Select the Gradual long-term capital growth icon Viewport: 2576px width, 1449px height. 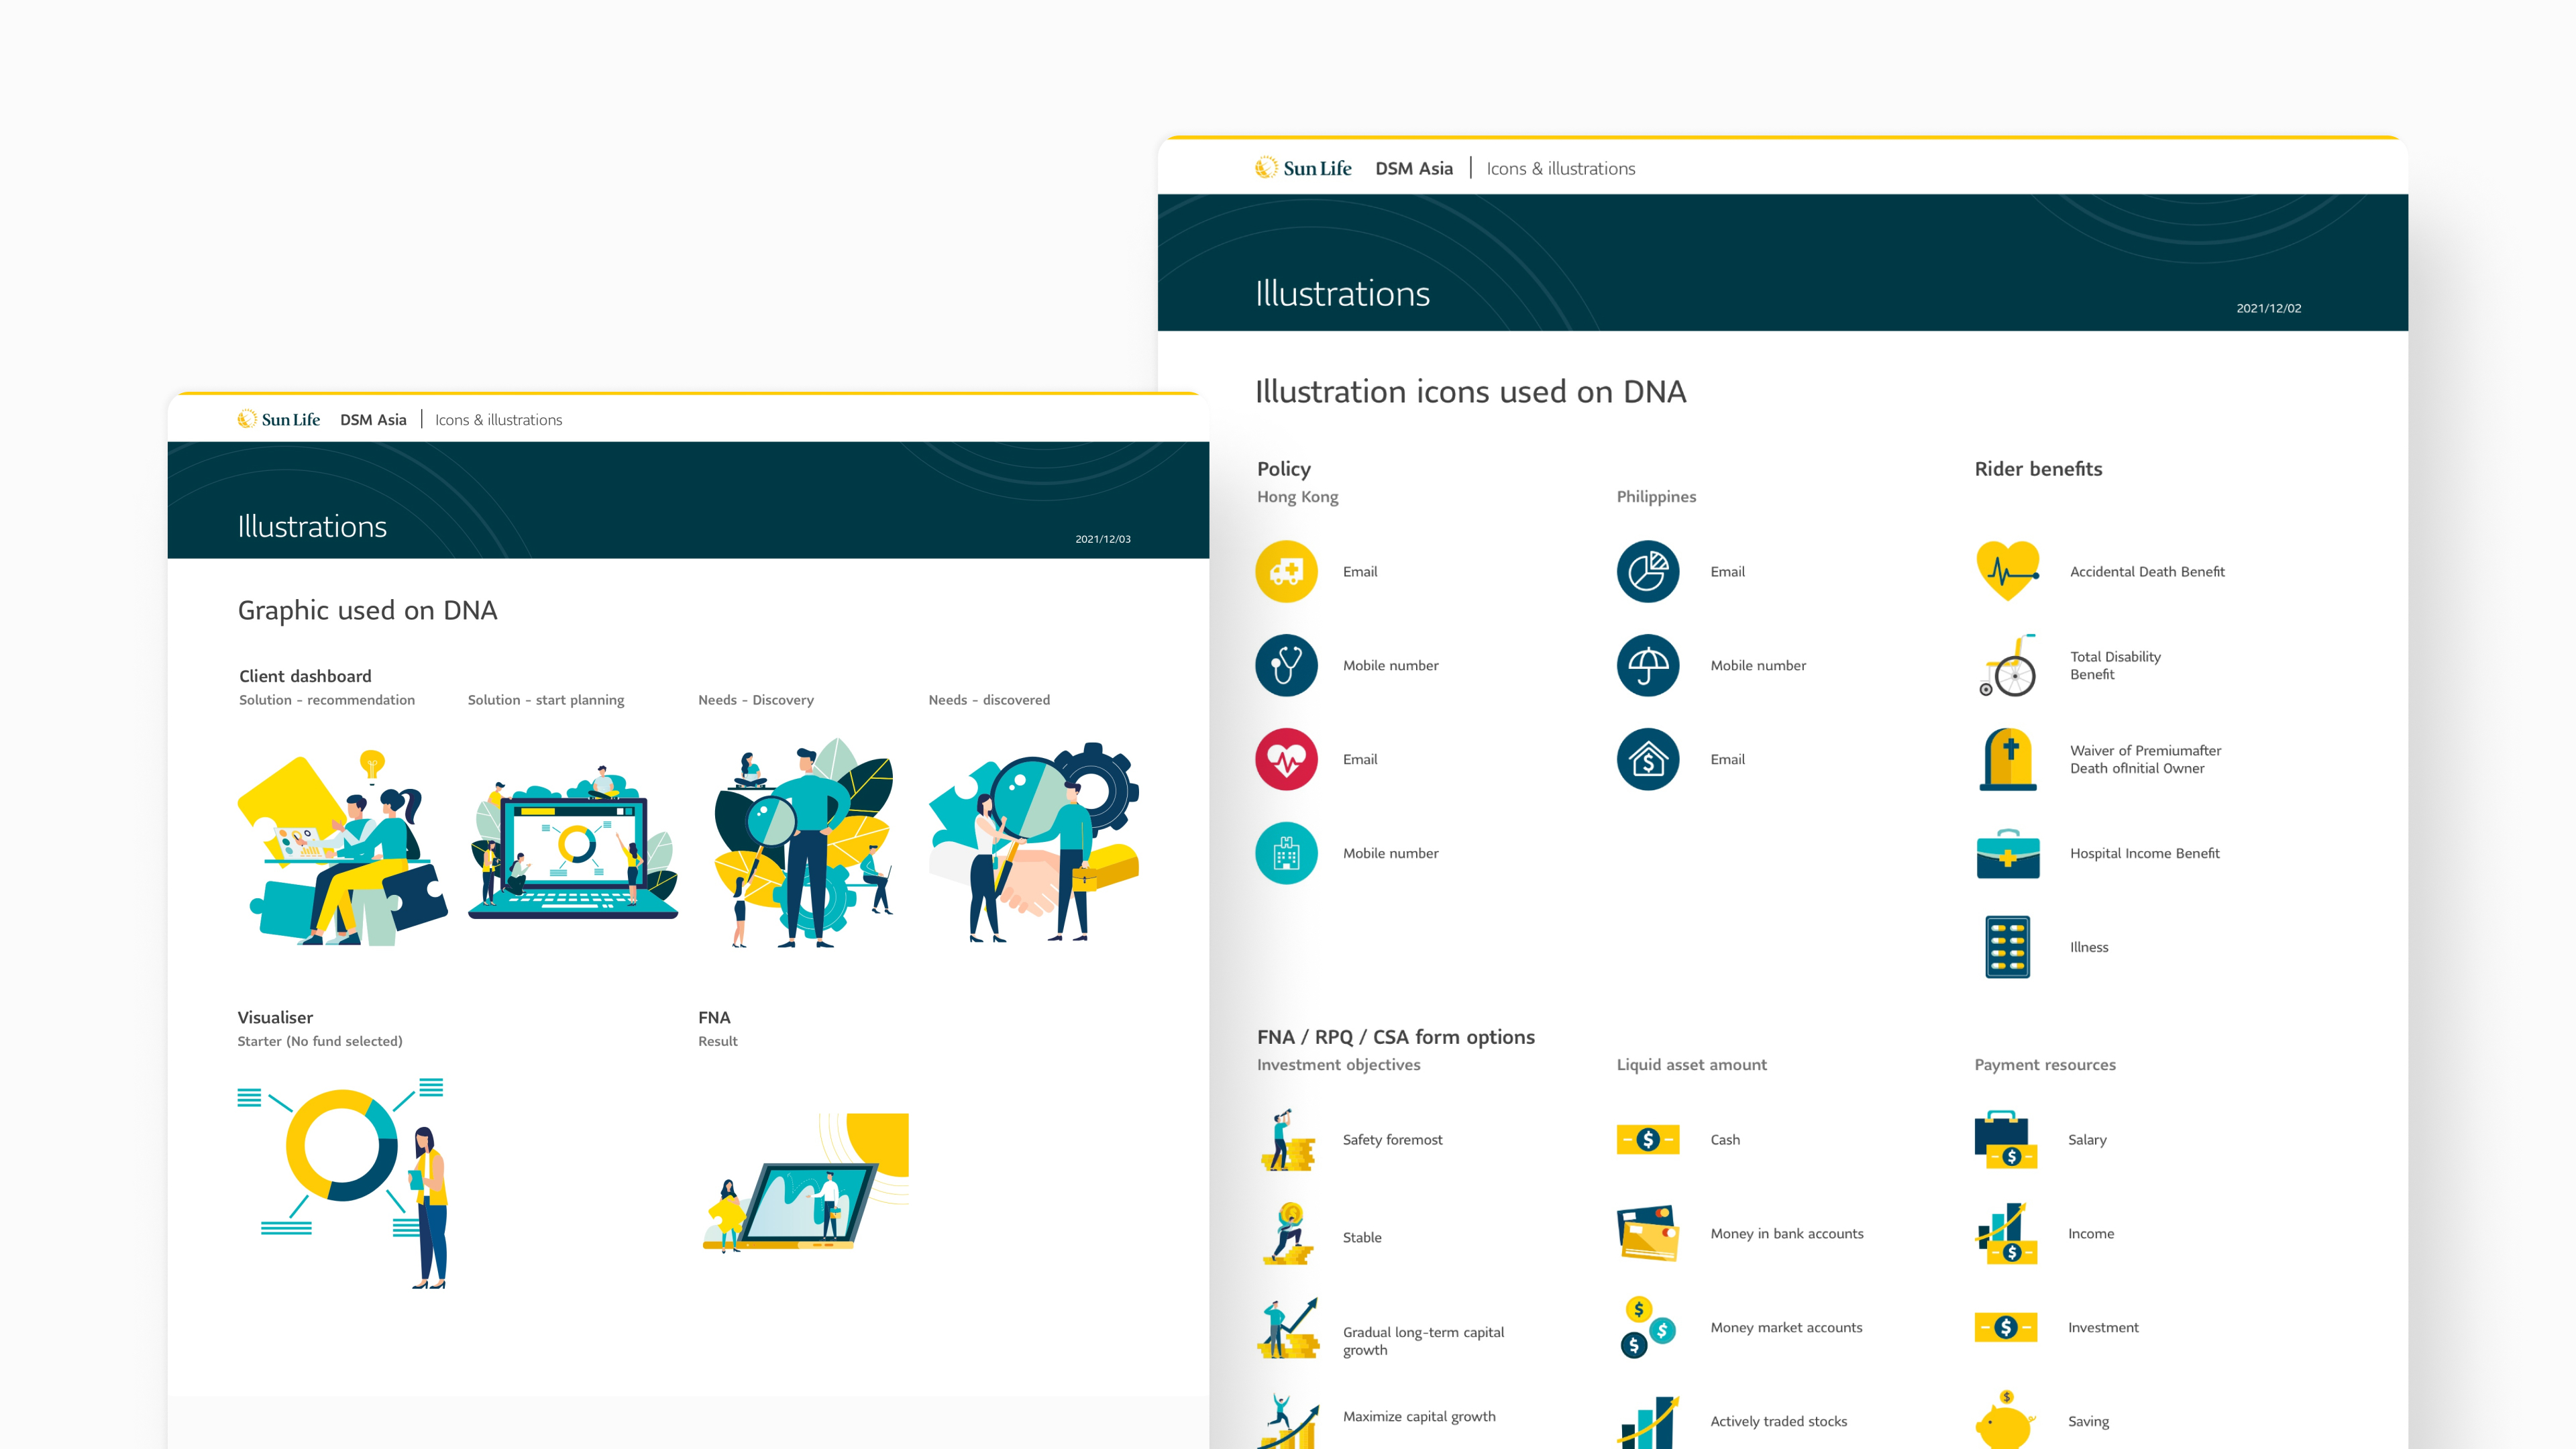pyautogui.click(x=1288, y=1328)
